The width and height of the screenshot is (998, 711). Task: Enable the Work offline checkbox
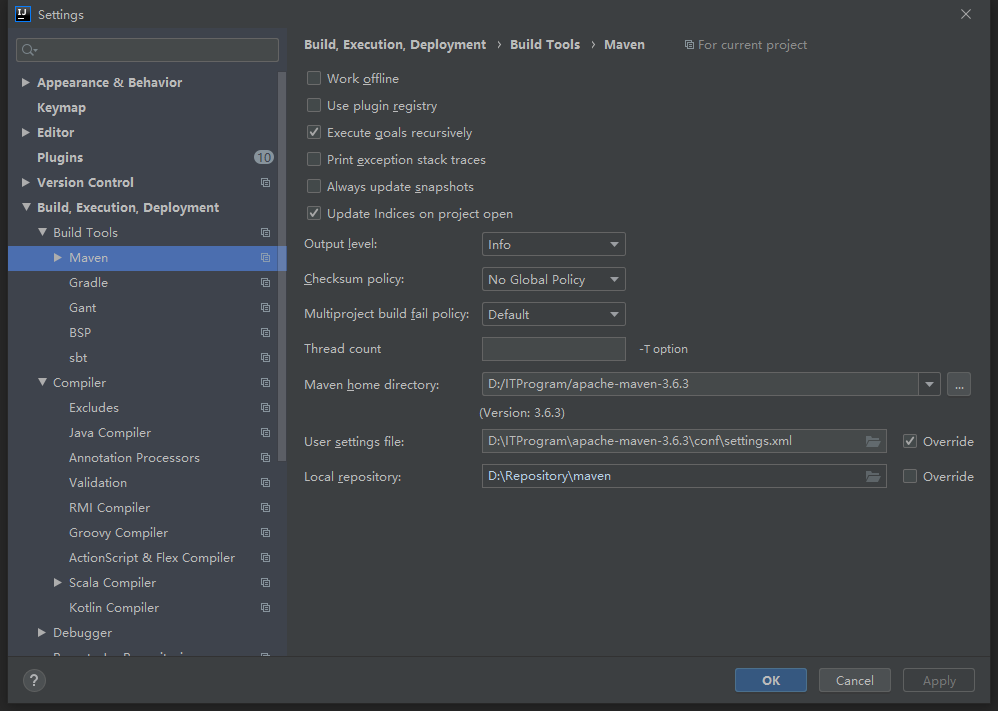[x=314, y=78]
